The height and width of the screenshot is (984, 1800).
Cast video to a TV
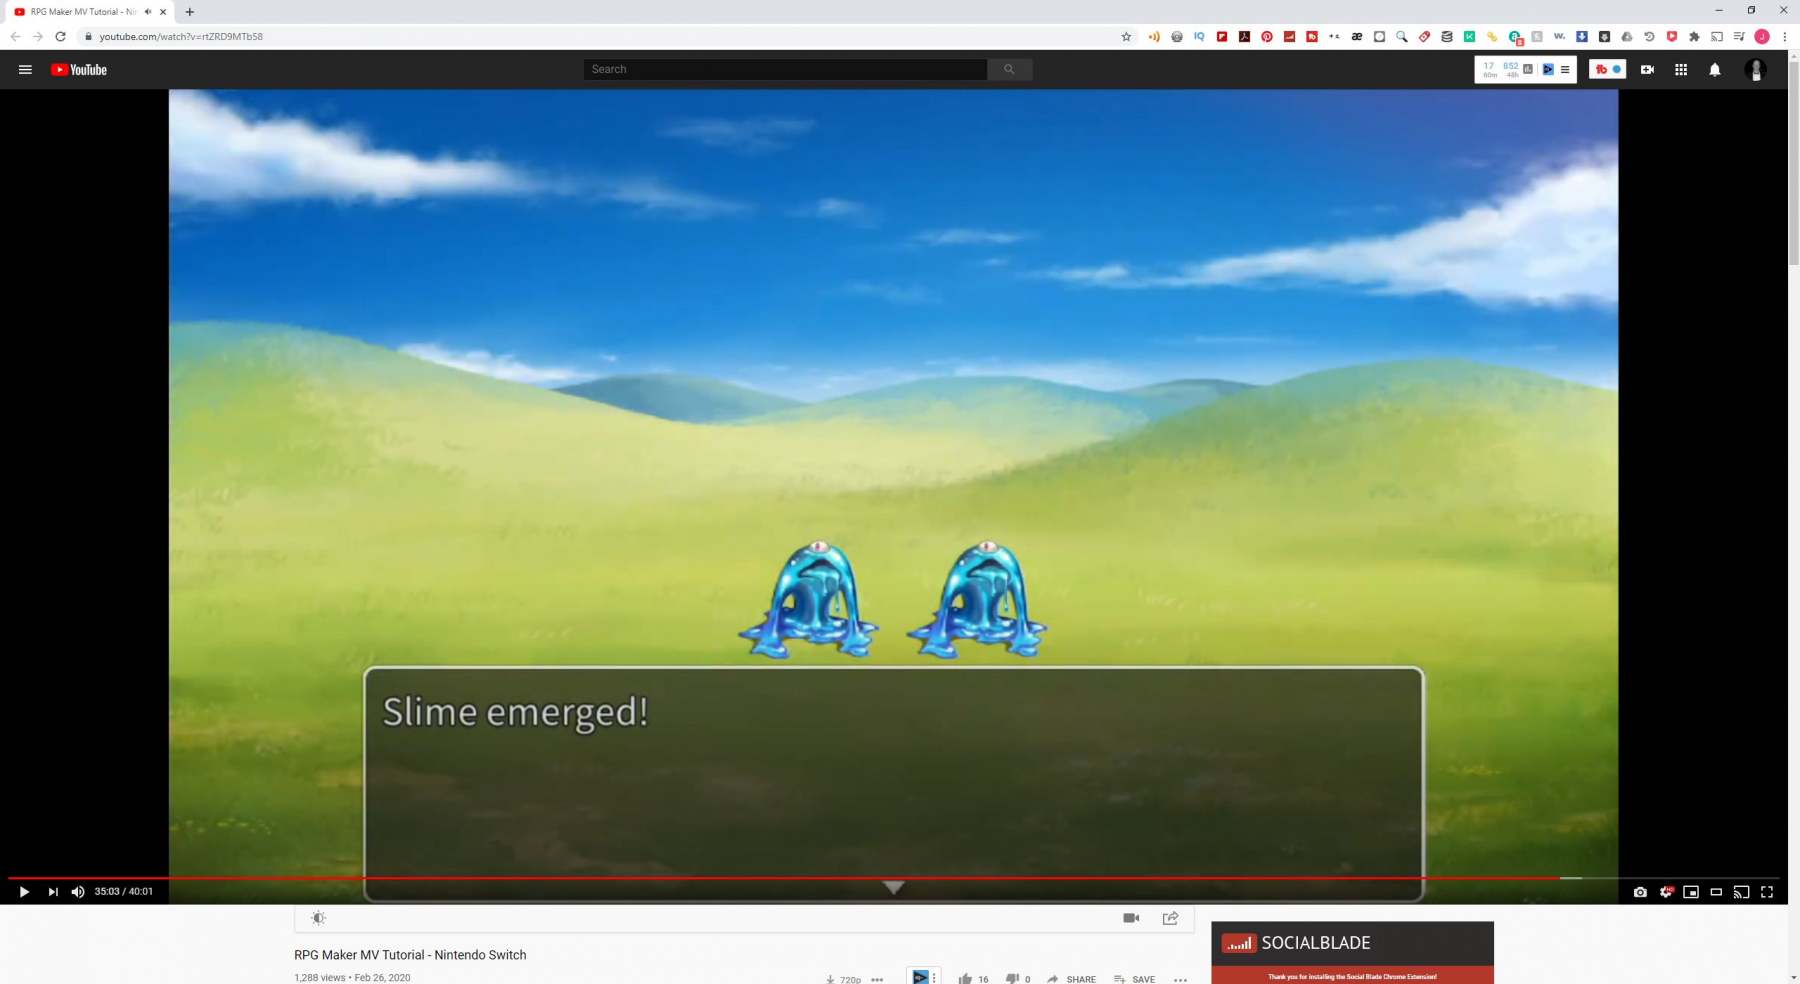[1741, 892]
